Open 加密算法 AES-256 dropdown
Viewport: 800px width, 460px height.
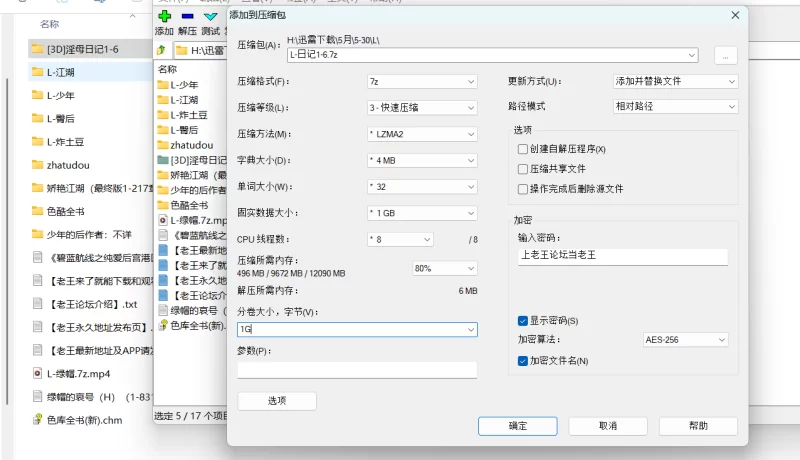[685, 340]
